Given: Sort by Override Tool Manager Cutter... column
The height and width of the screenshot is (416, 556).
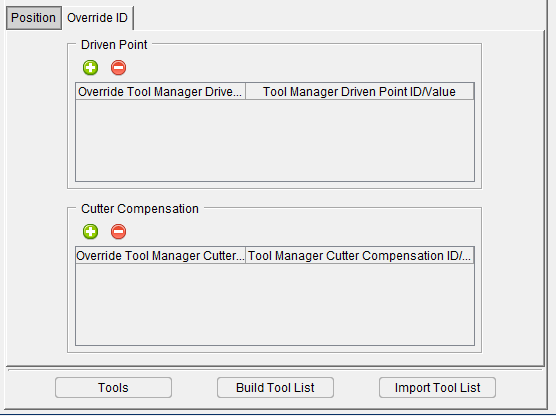Looking at the screenshot, I should (x=160, y=256).
